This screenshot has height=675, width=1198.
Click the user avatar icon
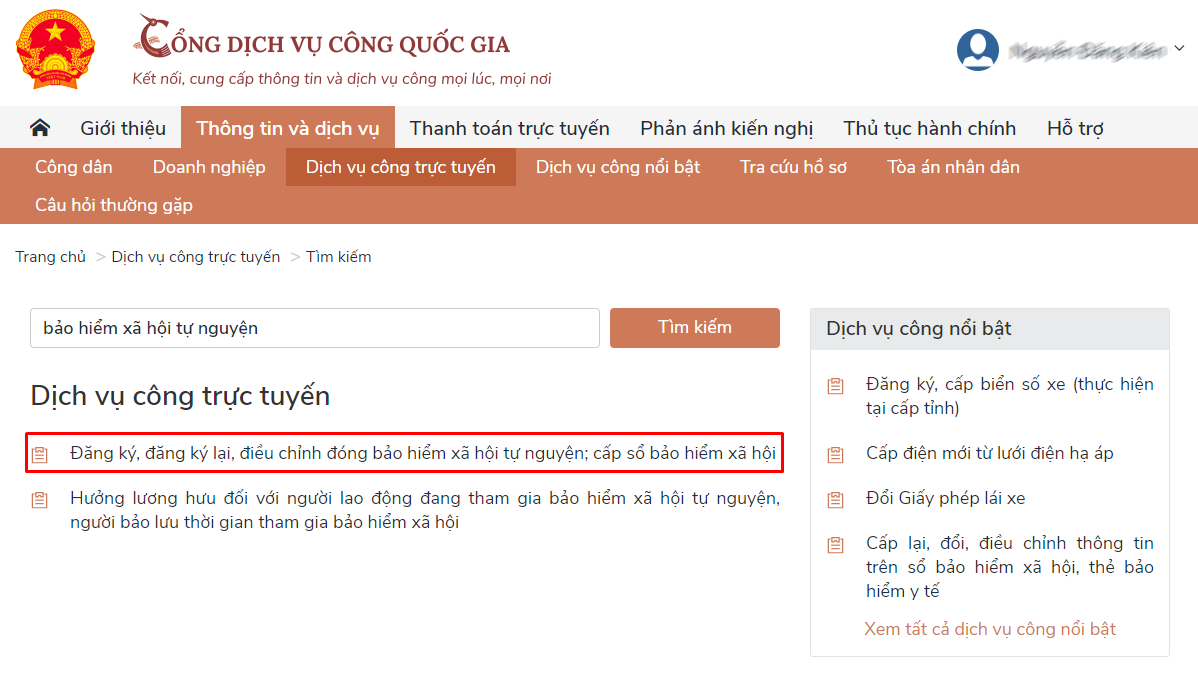pyautogui.click(x=977, y=49)
